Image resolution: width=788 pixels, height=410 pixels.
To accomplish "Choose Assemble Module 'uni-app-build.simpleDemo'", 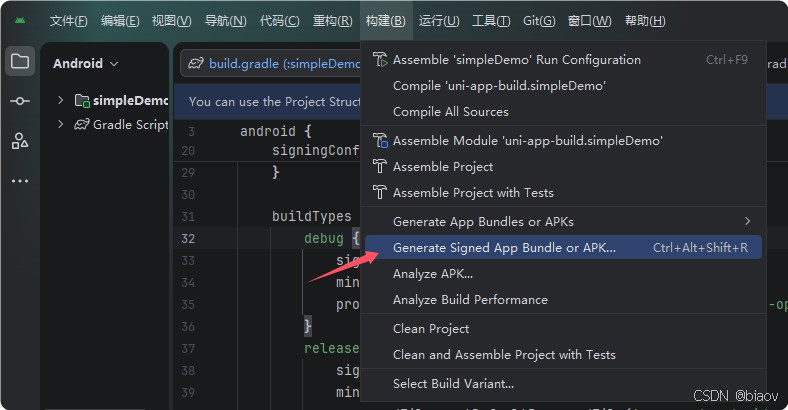I will click(563, 141).
